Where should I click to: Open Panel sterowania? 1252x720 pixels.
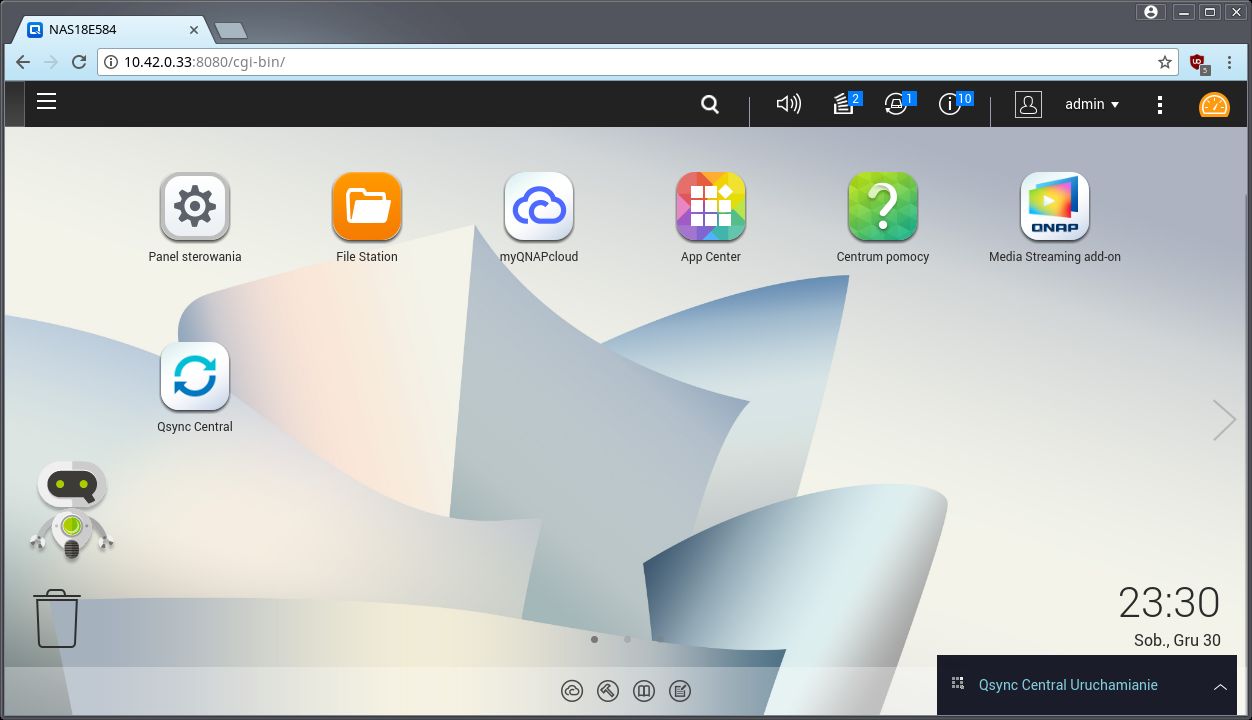[x=194, y=205]
